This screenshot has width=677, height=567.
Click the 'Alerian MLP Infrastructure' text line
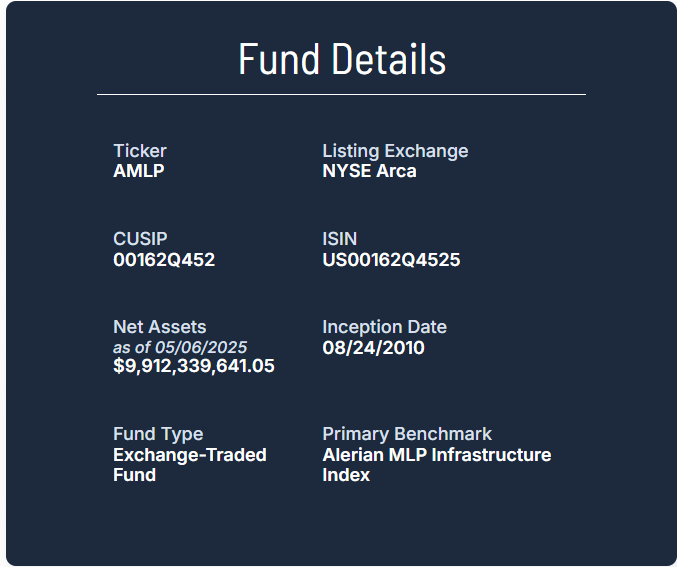pos(436,455)
